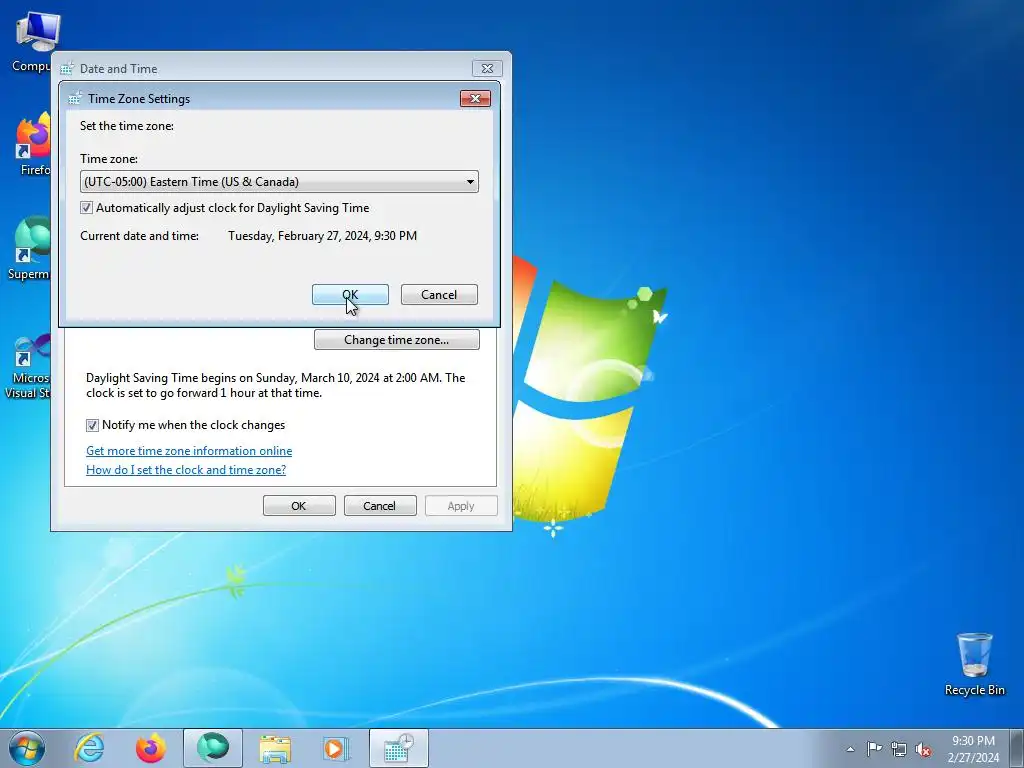Image resolution: width=1024 pixels, height=768 pixels.
Task: Cancel the Time Zone Settings dialog
Action: coord(439,295)
